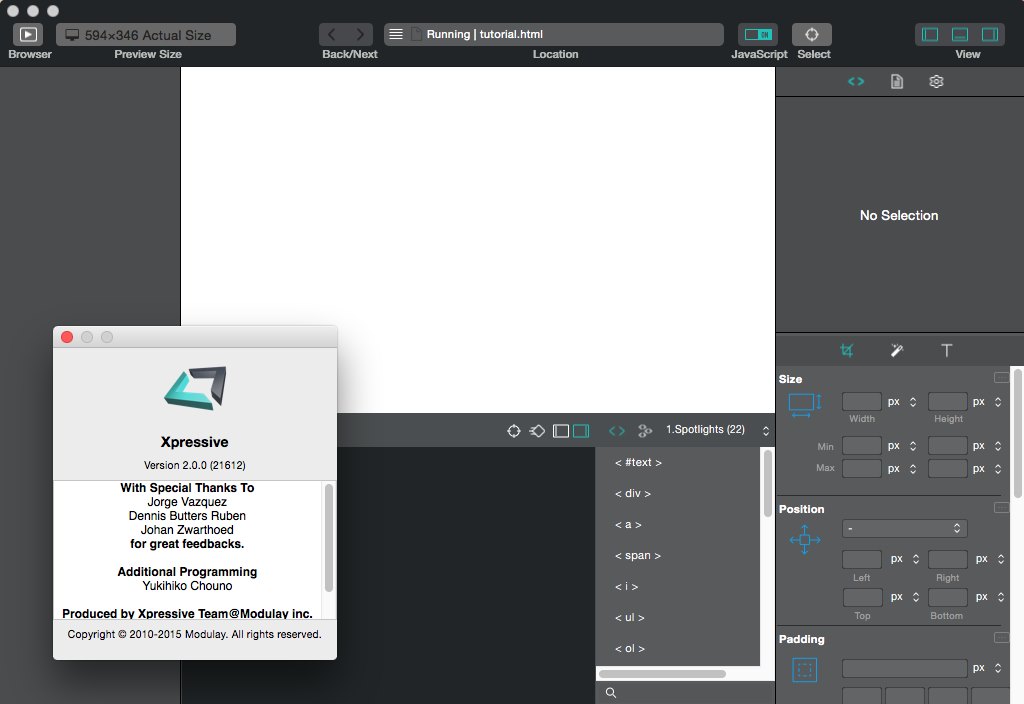1024x704 pixels.
Task: Click the About window credits scrollbar
Action: pyautogui.click(x=328, y=537)
